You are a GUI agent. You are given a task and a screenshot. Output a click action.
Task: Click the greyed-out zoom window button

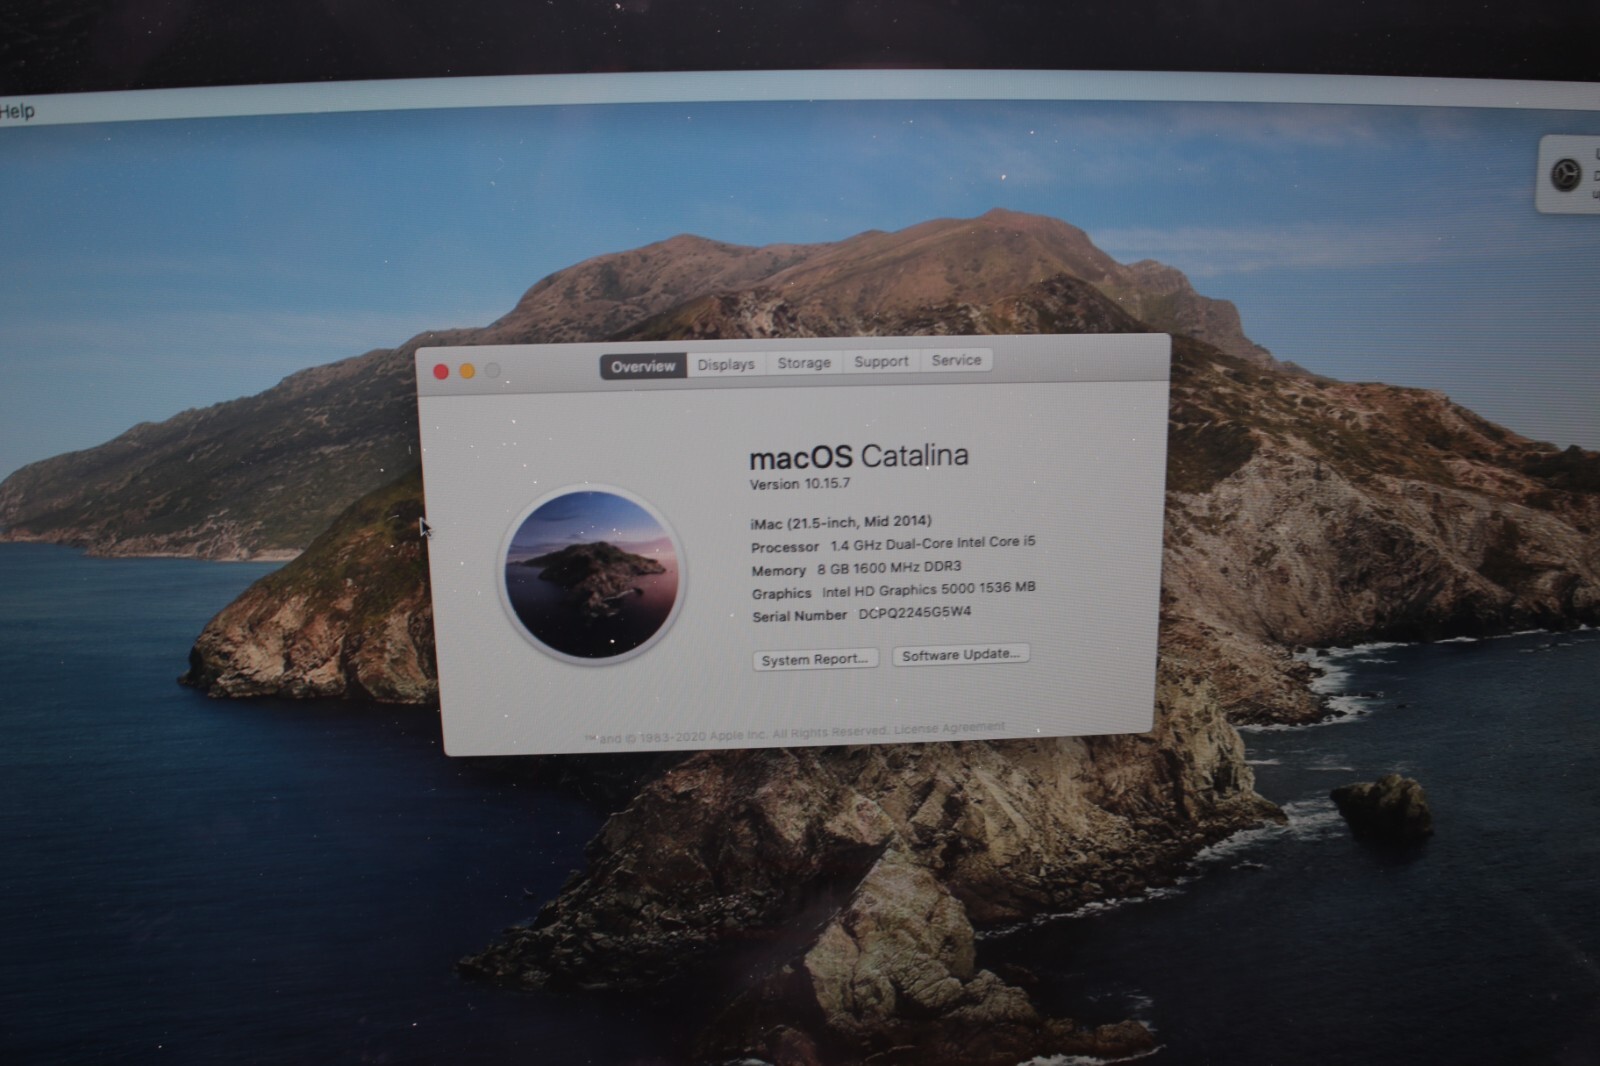click(x=493, y=370)
